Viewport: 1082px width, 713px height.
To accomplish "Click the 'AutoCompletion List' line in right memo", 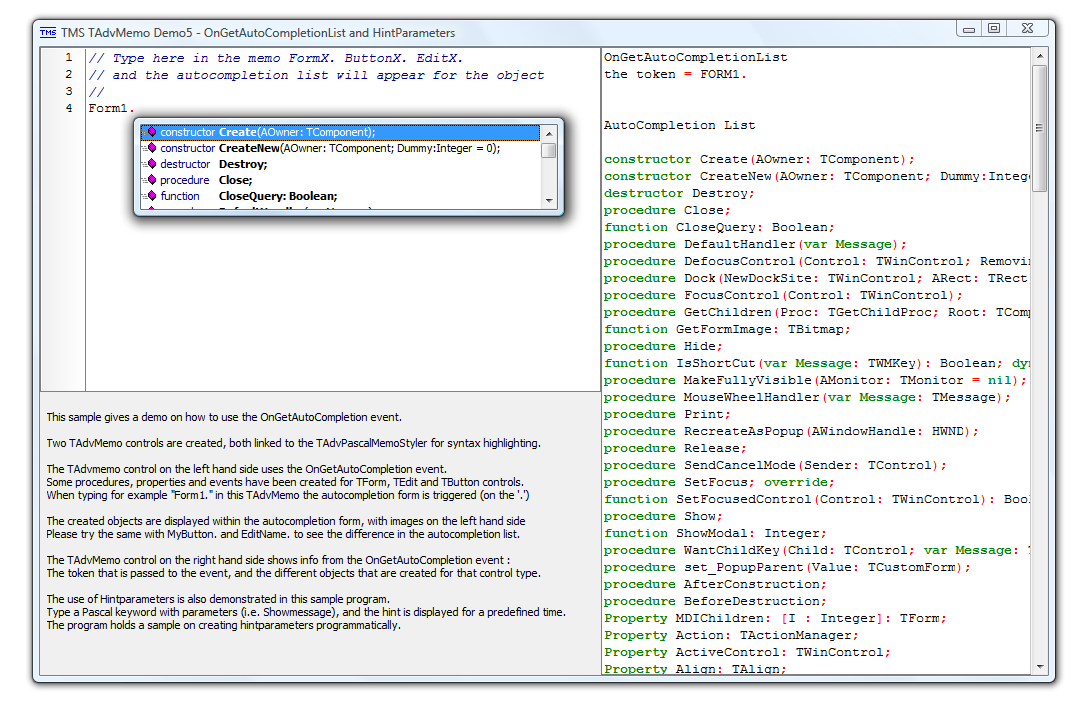I will (x=680, y=125).
